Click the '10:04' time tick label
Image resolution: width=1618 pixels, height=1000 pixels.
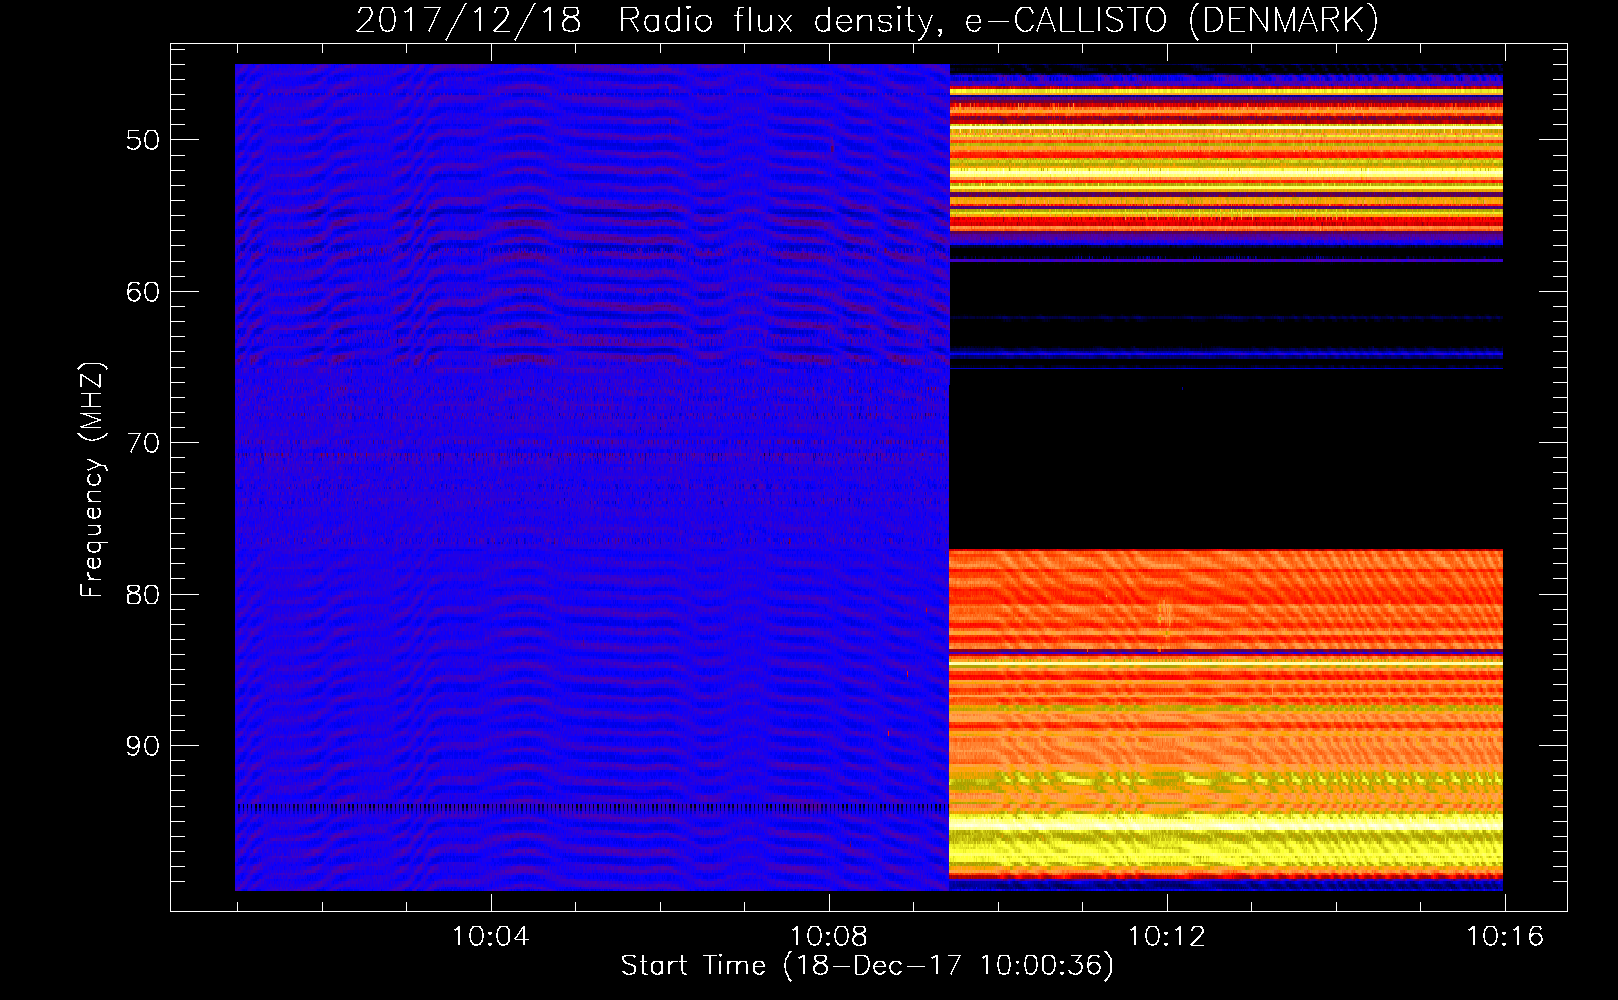pyautogui.click(x=491, y=937)
